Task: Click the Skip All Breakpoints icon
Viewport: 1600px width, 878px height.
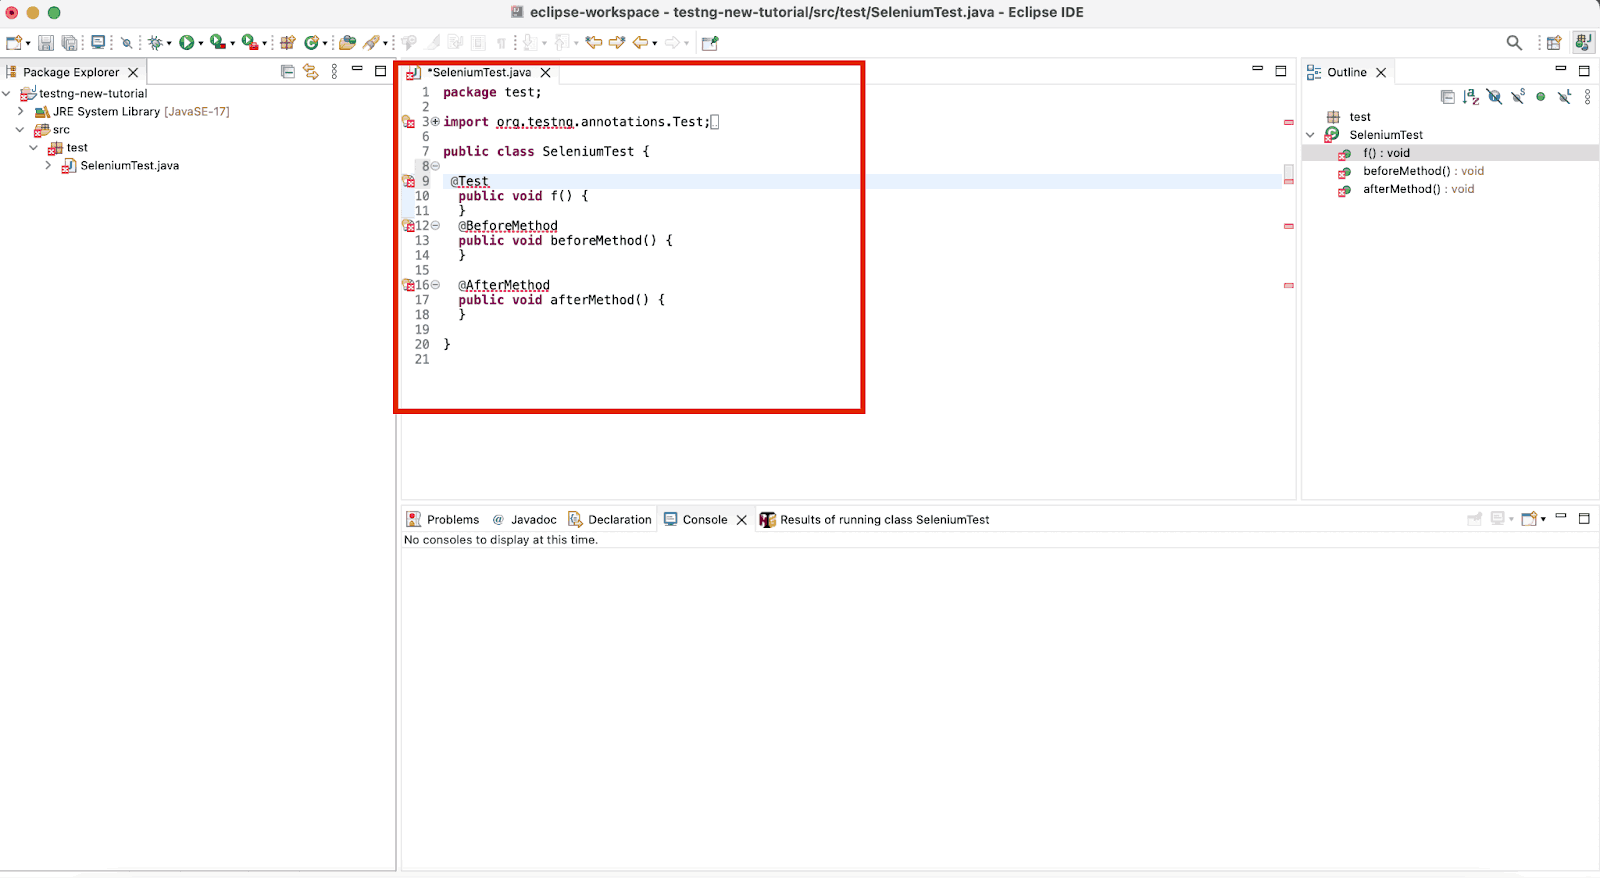Action: pos(126,43)
